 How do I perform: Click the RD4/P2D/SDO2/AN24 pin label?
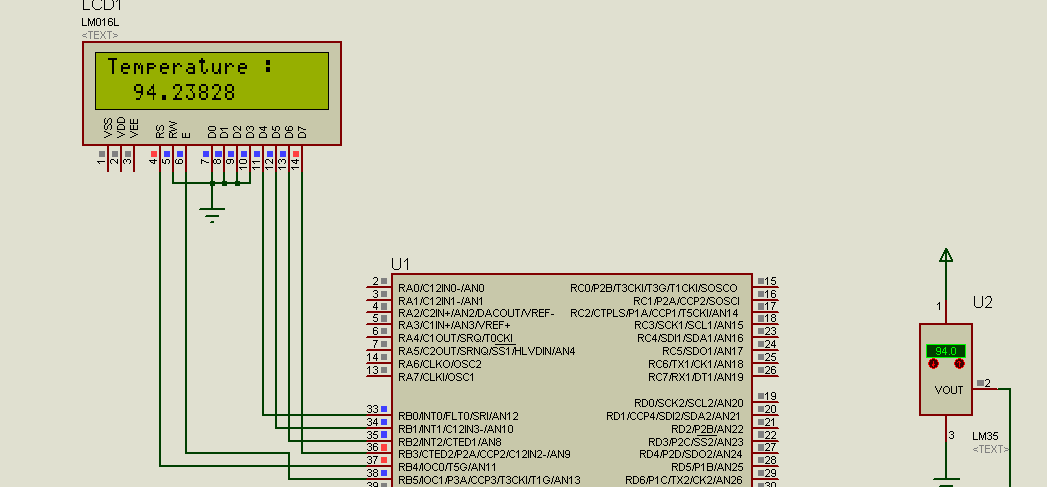[x=691, y=454]
